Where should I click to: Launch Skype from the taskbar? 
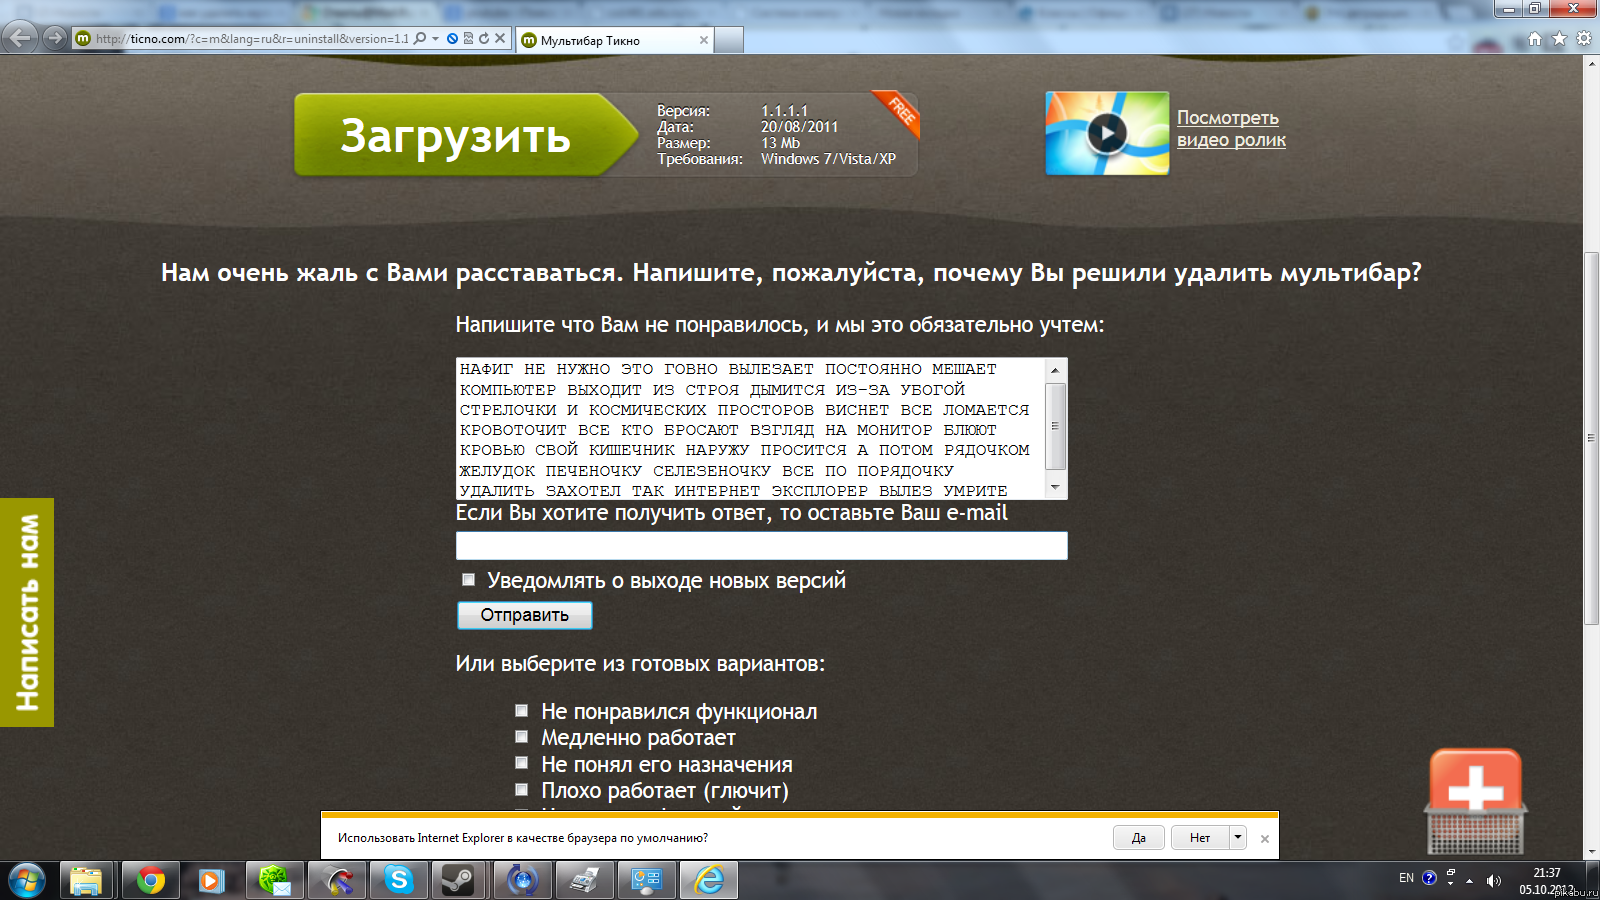pyautogui.click(x=399, y=880)
